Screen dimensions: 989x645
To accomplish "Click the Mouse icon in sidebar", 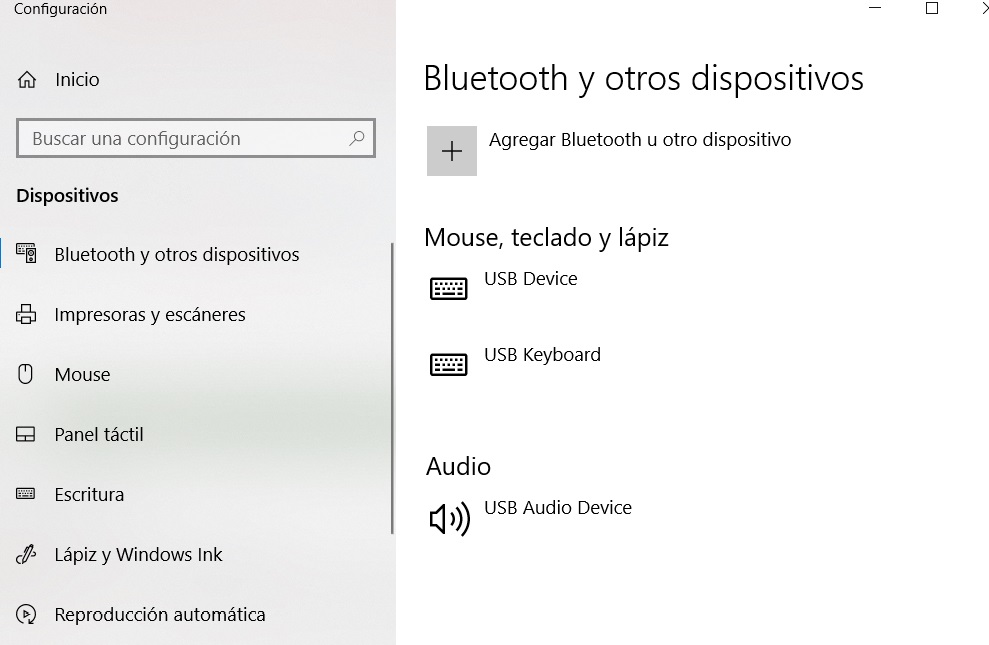I will click(26, 375).
